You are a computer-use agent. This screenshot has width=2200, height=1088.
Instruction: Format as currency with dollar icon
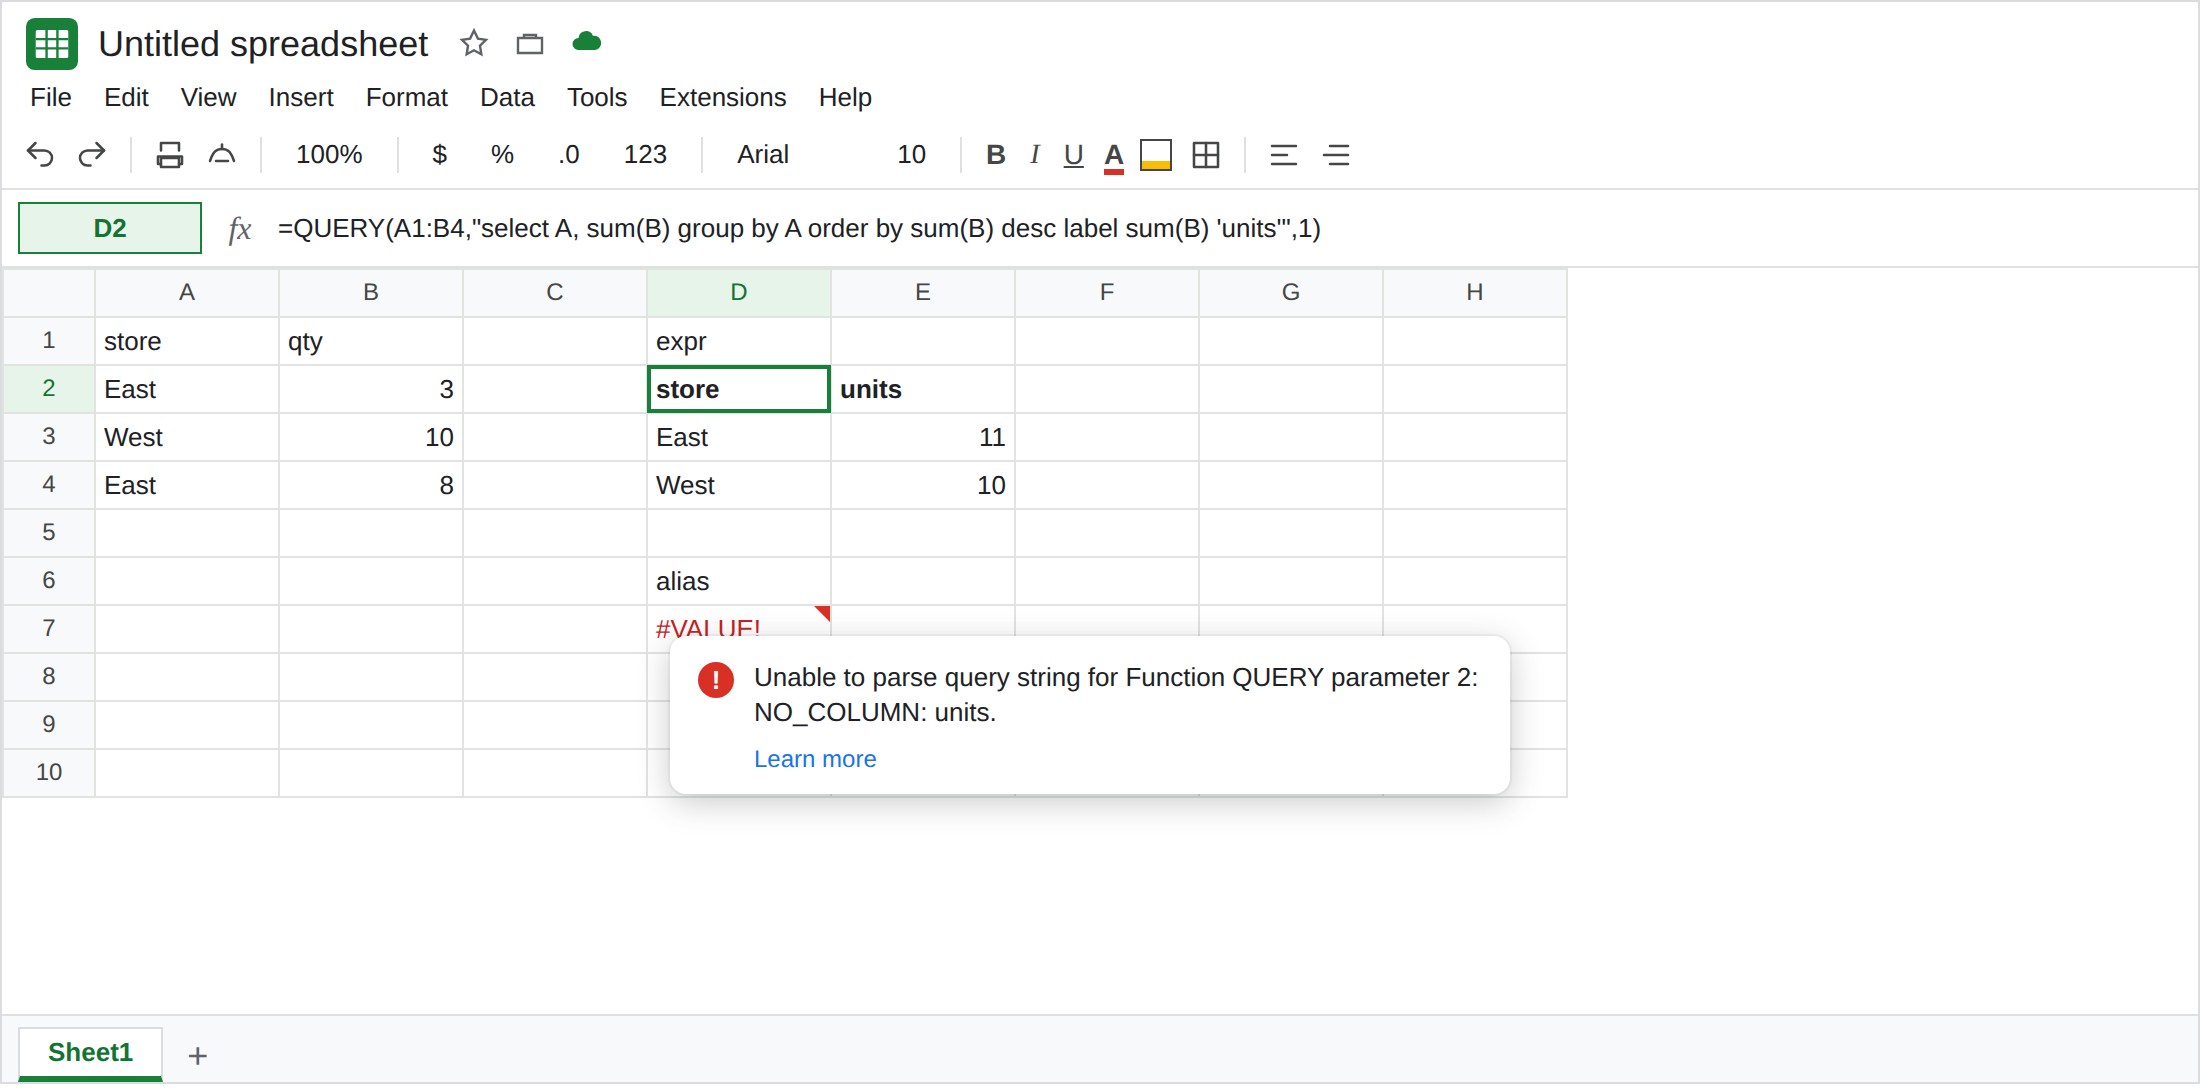pyautogui.click(x=439, y=155)
